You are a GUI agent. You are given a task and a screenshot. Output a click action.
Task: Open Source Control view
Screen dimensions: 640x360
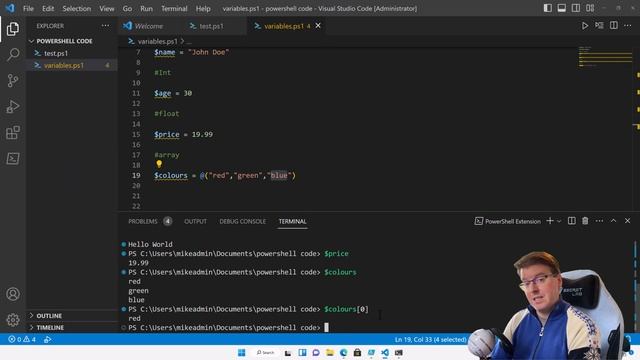(13, 80)
